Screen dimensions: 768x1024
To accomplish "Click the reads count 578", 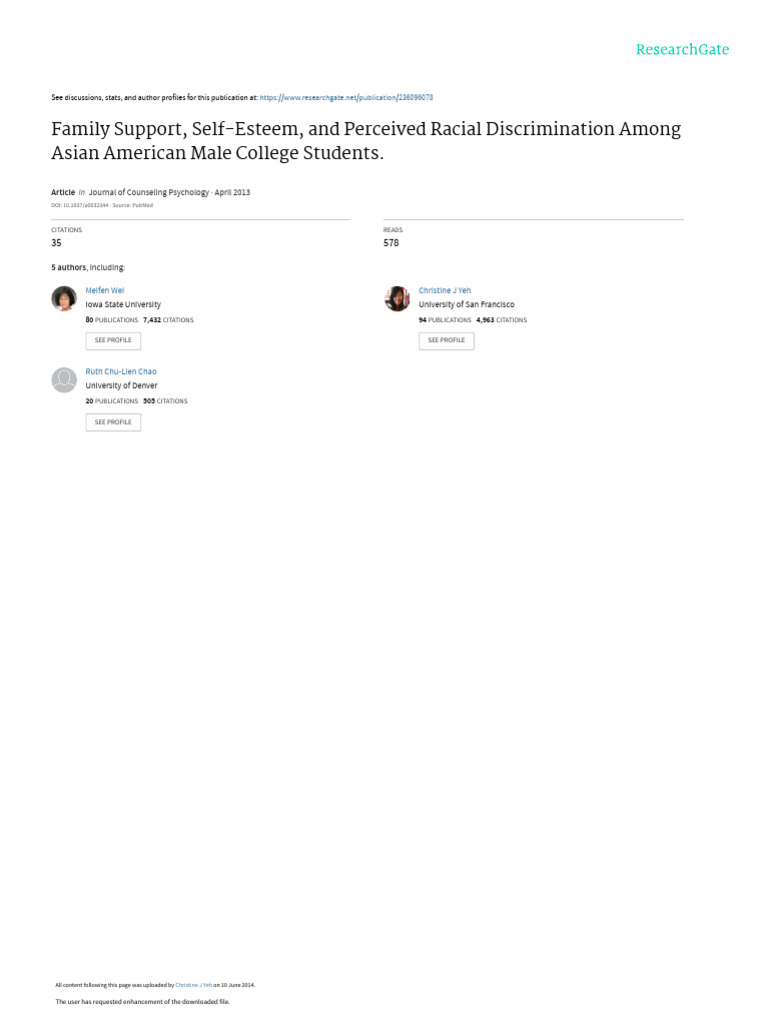I will [x=391, y=243].
